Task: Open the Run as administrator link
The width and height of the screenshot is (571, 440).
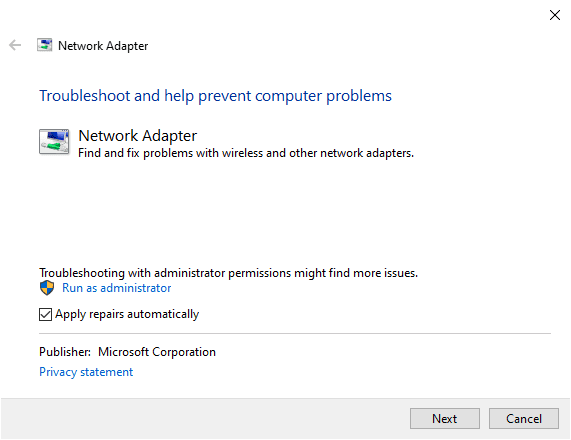Action: (x=117, y=288)
